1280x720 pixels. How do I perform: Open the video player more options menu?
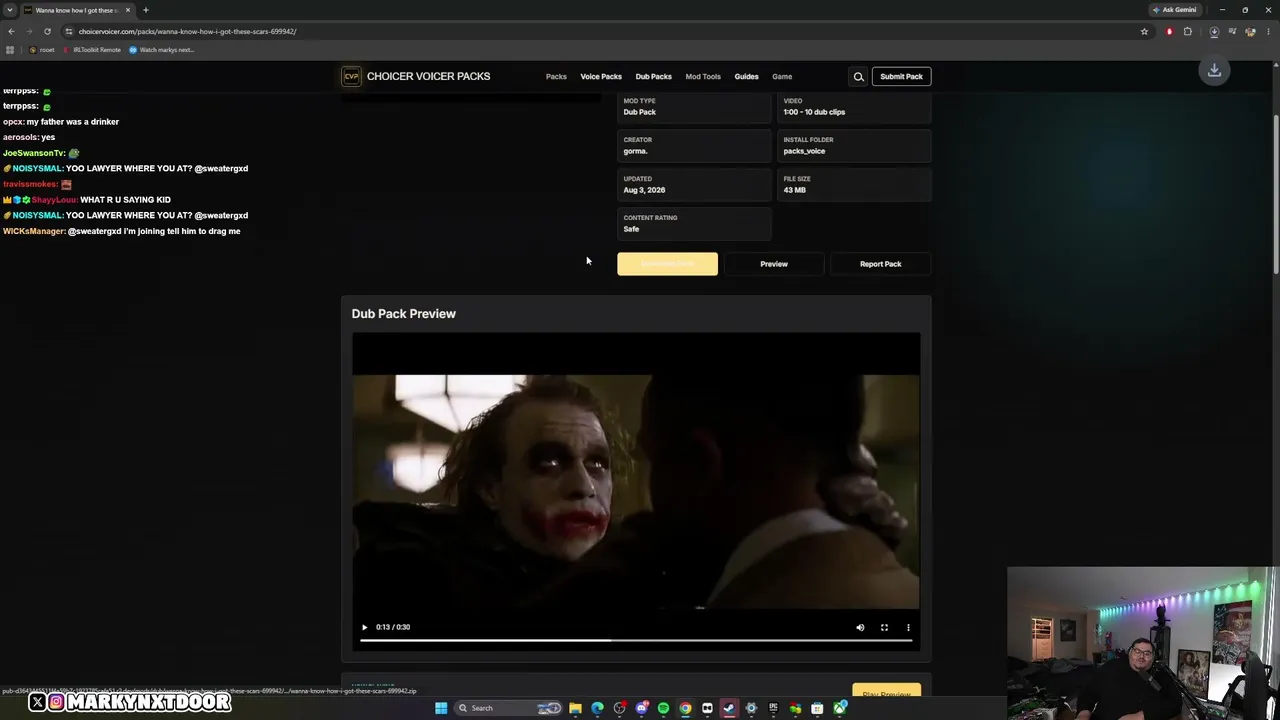point(908,627)
